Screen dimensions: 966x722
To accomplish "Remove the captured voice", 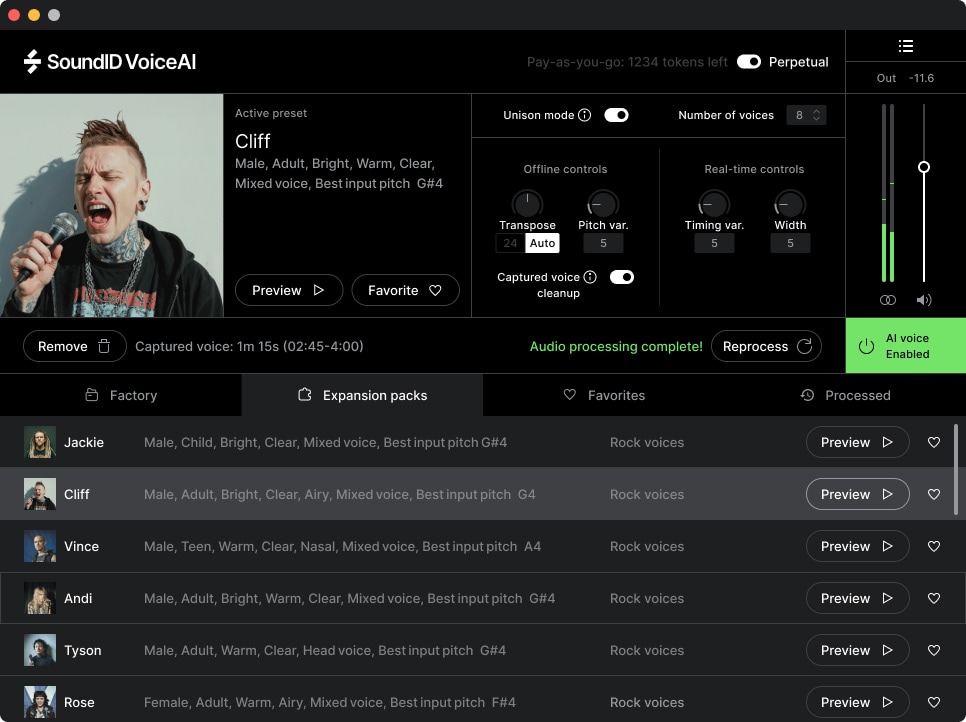I will tap(75, 346).
